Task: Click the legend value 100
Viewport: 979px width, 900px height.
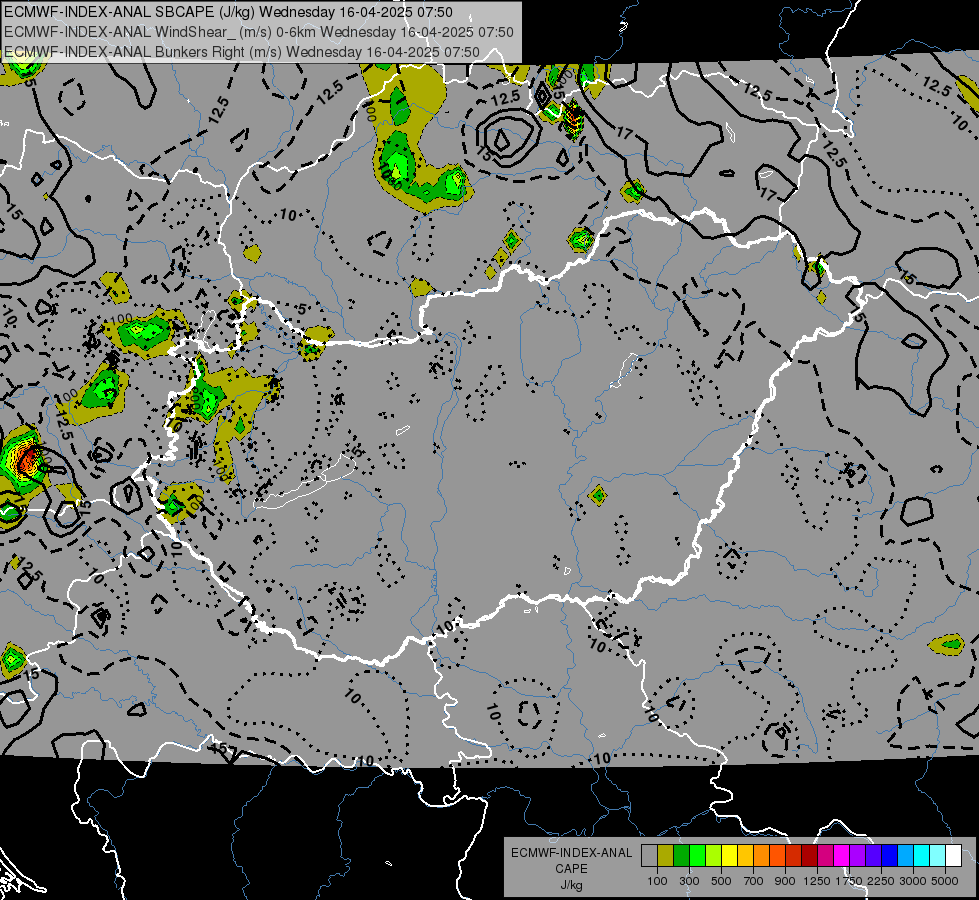Action: pos(657,881)
